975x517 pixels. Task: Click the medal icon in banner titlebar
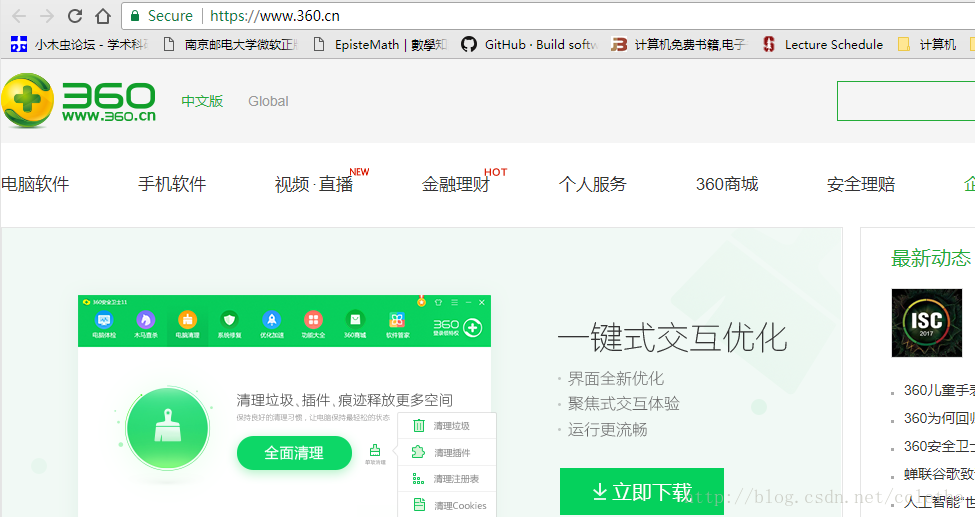click(x=421, y=301)
